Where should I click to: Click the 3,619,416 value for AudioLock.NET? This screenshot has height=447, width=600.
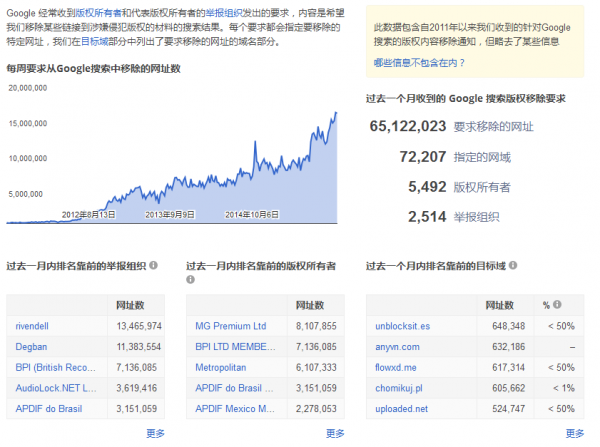point(137,388)
